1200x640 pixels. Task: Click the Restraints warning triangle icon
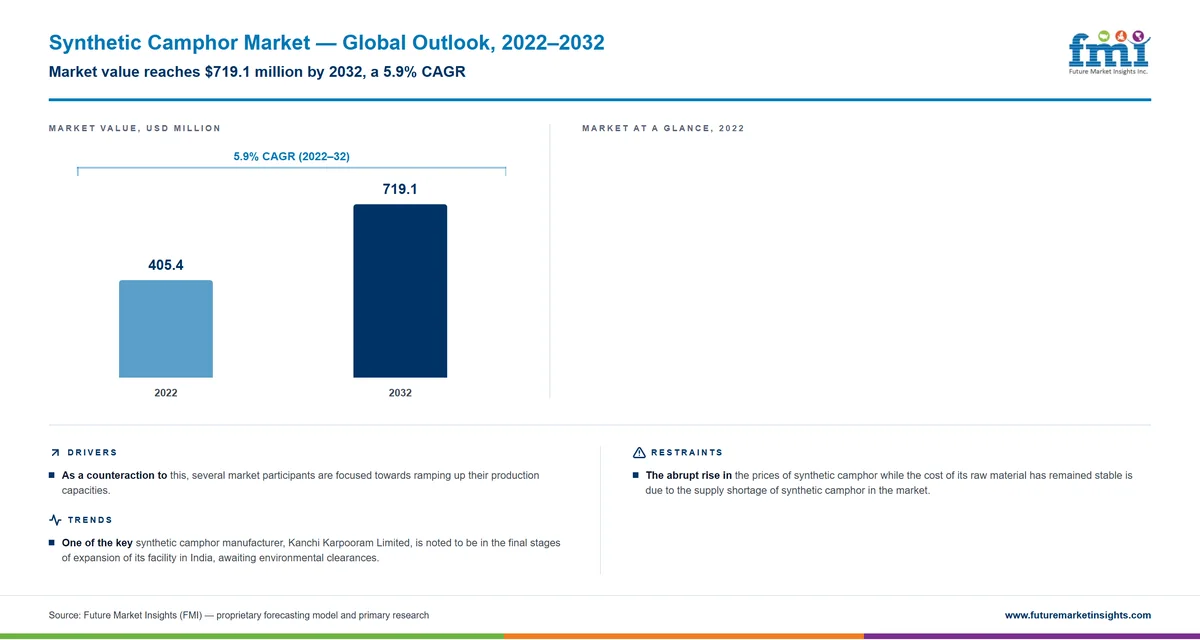click(639, 453)
